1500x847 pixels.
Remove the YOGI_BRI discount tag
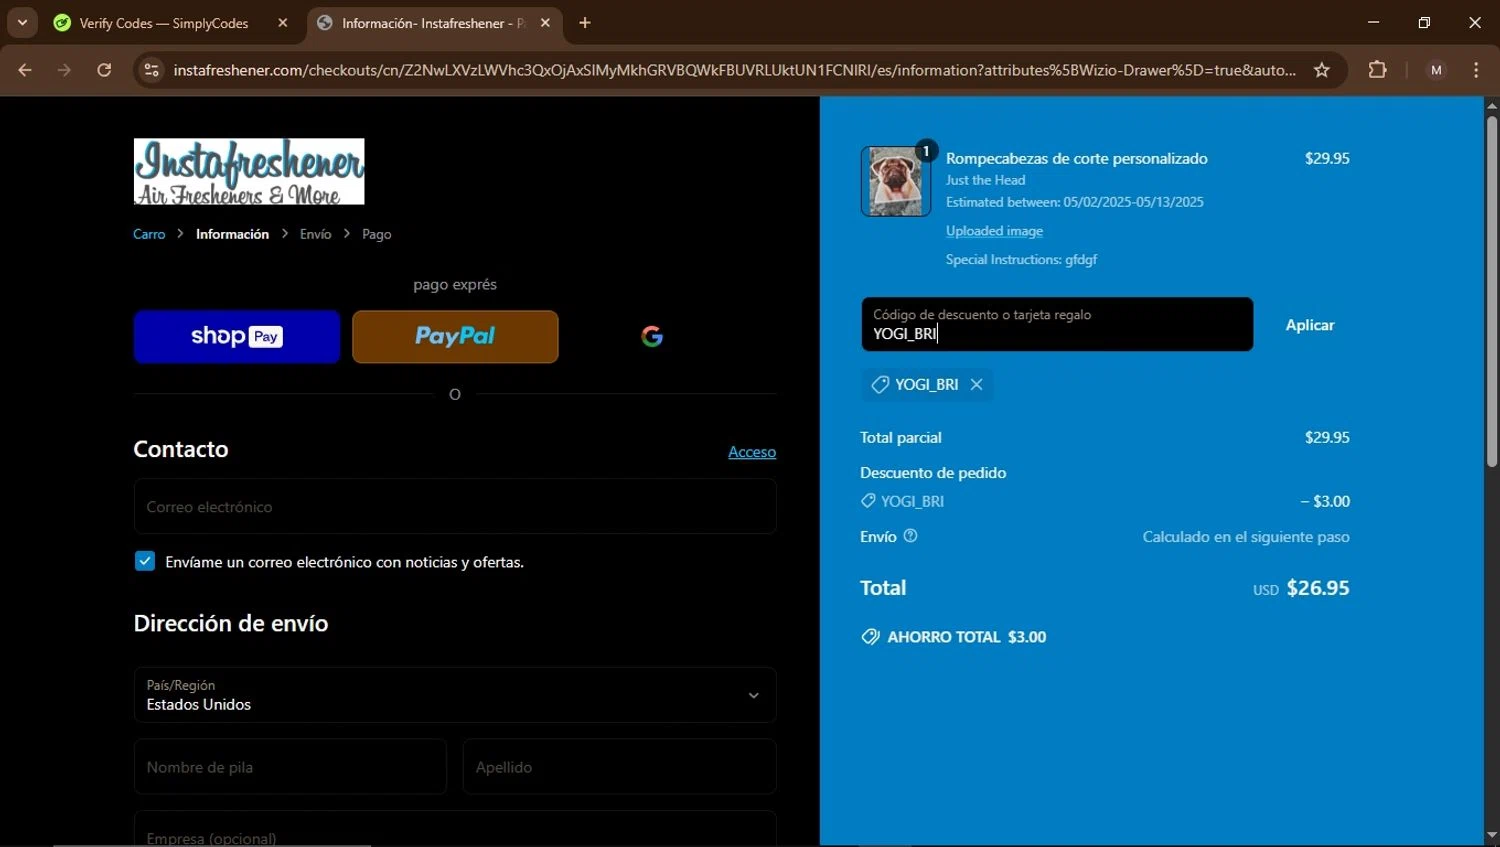point(976,384)
